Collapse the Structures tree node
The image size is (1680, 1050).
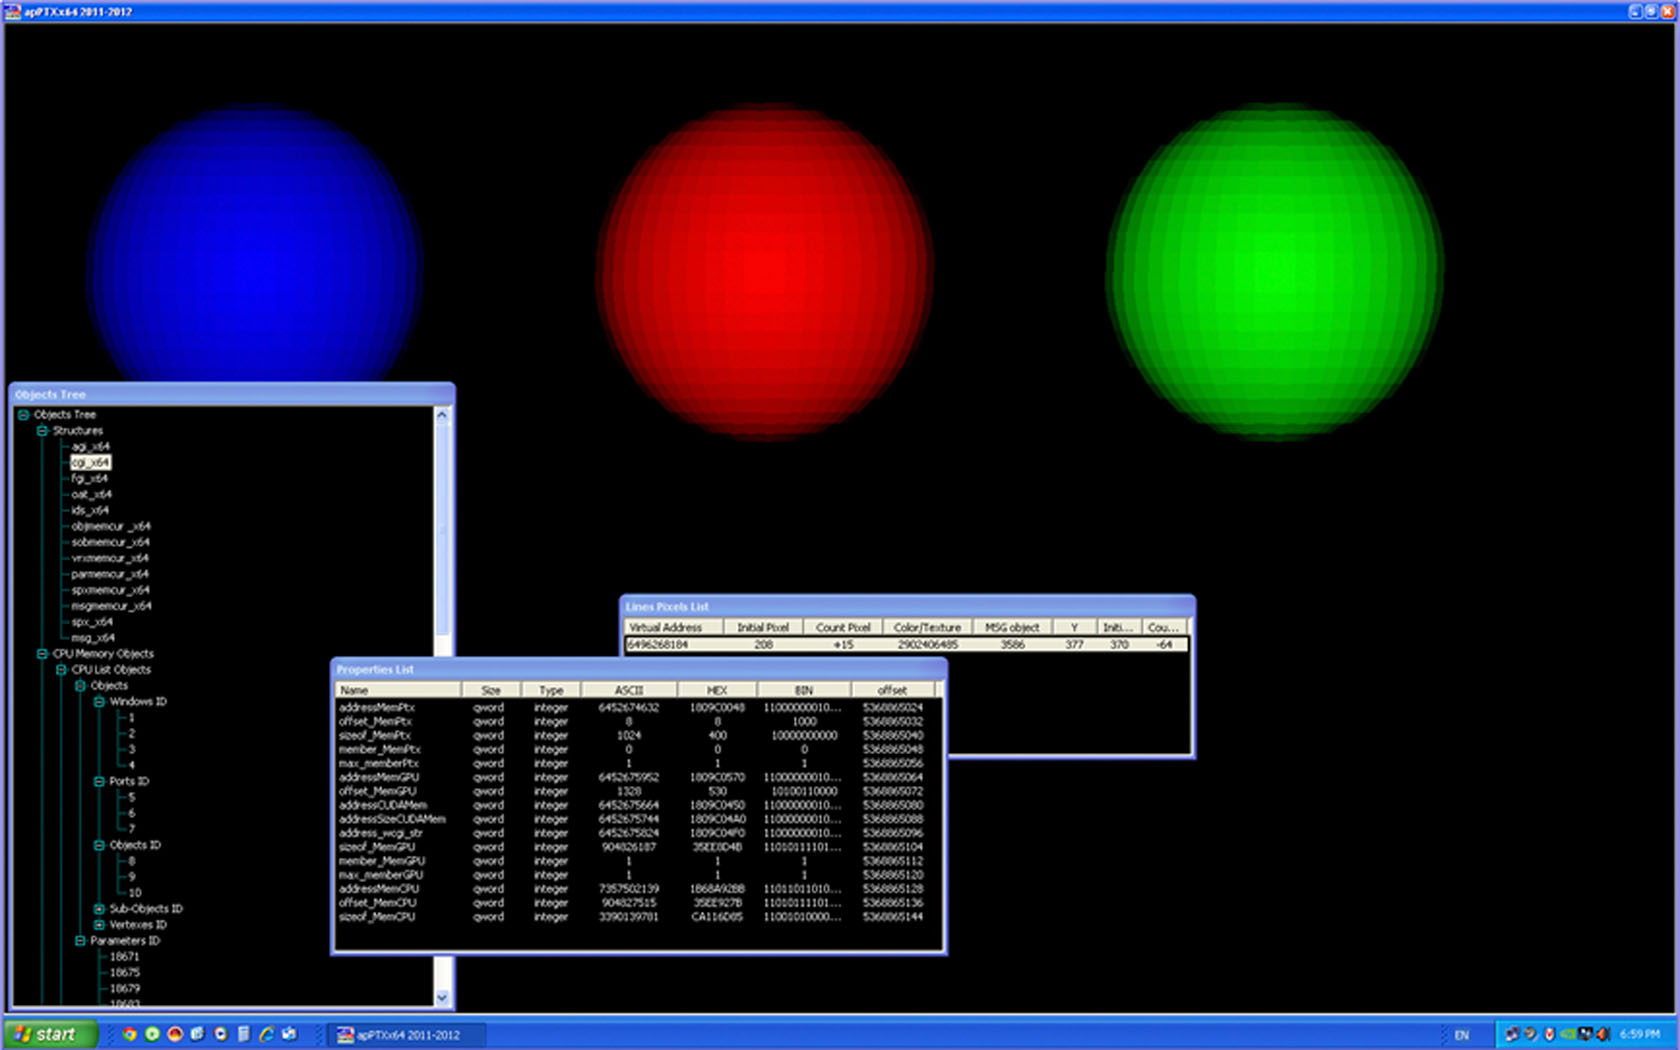click(x=42, y=431)
